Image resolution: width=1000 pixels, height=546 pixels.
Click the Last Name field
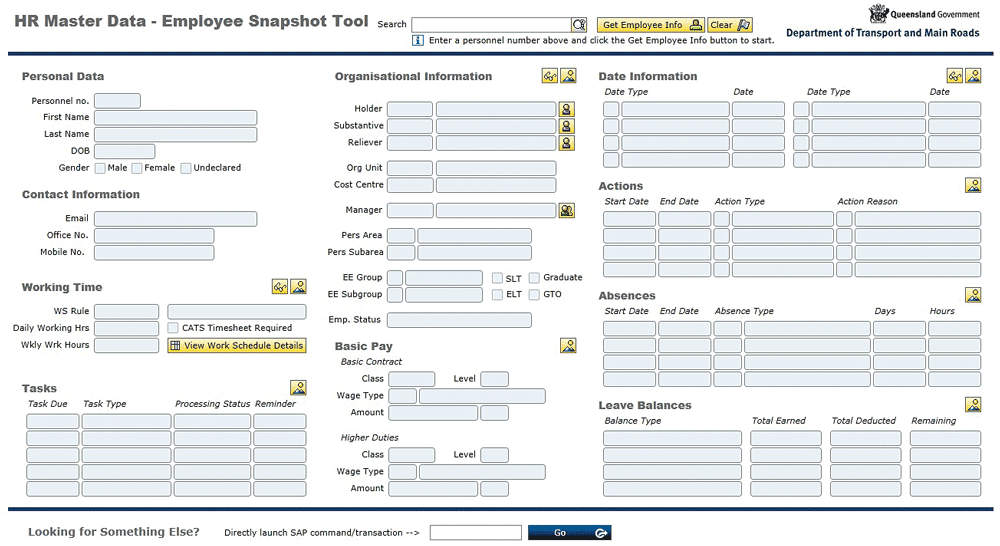tap(175, 135)
